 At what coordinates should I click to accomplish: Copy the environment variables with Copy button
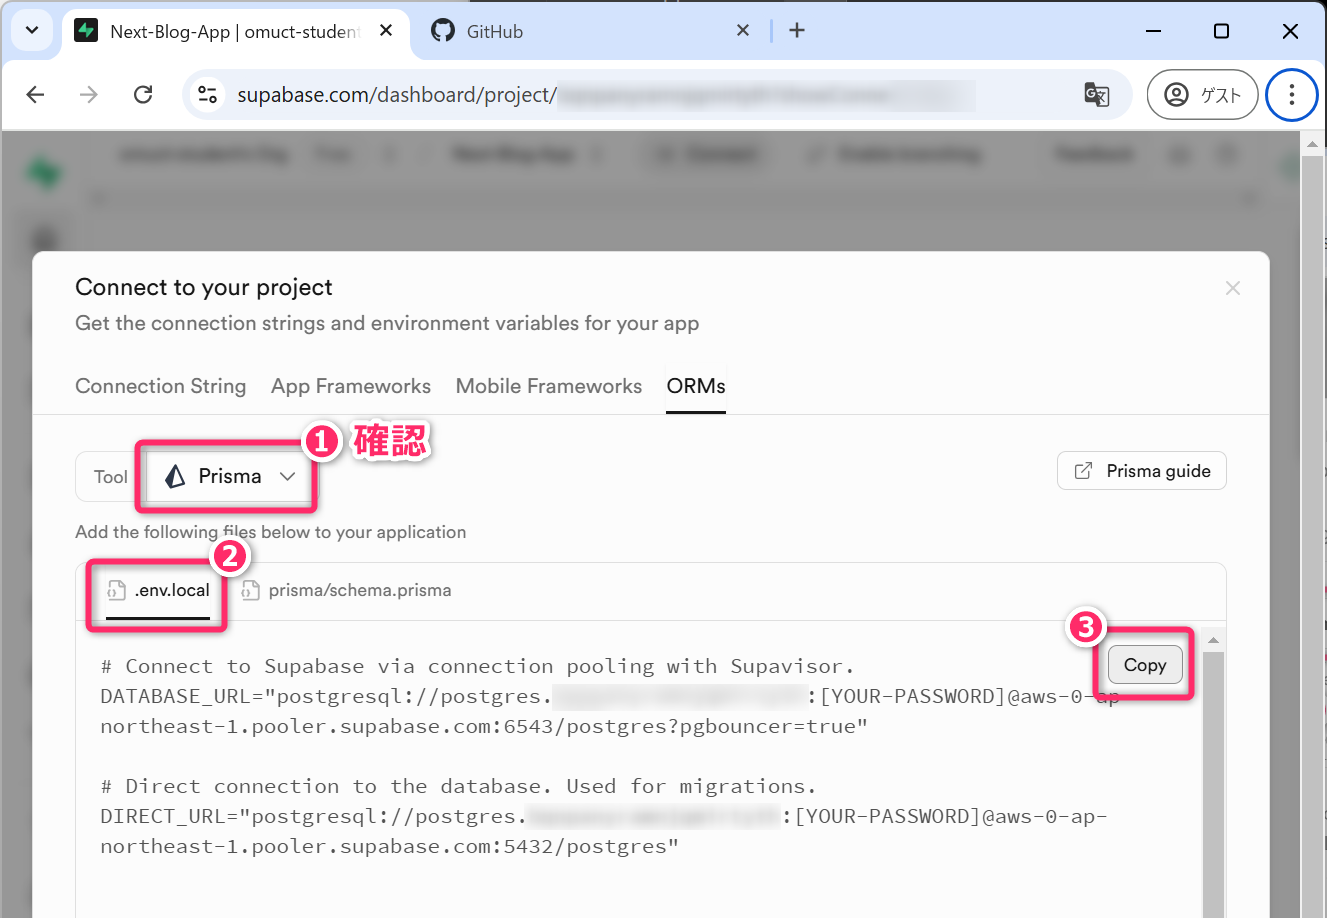click(x=1144, y=665)
